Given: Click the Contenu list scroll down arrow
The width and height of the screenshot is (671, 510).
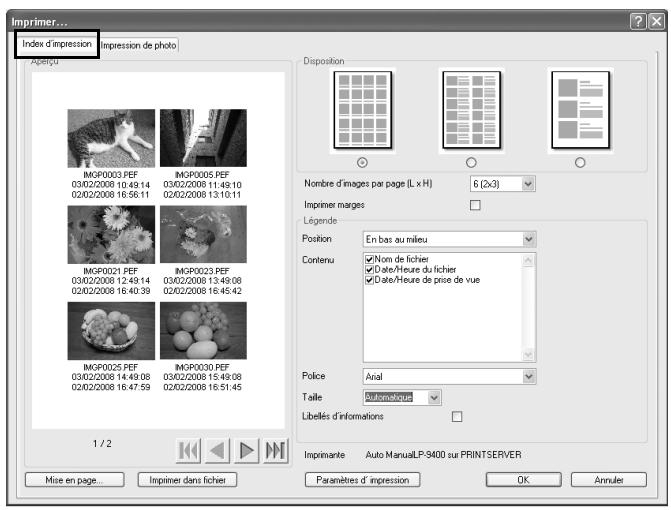Looking at the screenshot, I should point(528,355).
